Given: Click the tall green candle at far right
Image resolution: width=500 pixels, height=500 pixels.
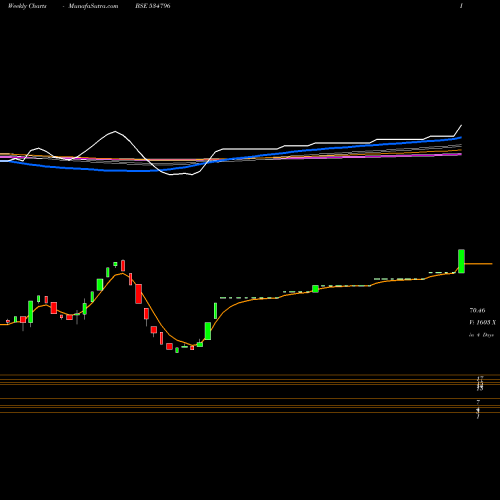Looking at the screenshot, I should pyautogui.click(x=461, y=261).
